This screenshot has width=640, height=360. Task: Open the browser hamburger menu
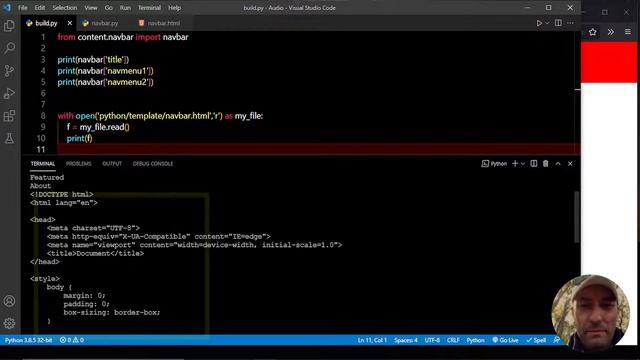(x=628, y=32)
